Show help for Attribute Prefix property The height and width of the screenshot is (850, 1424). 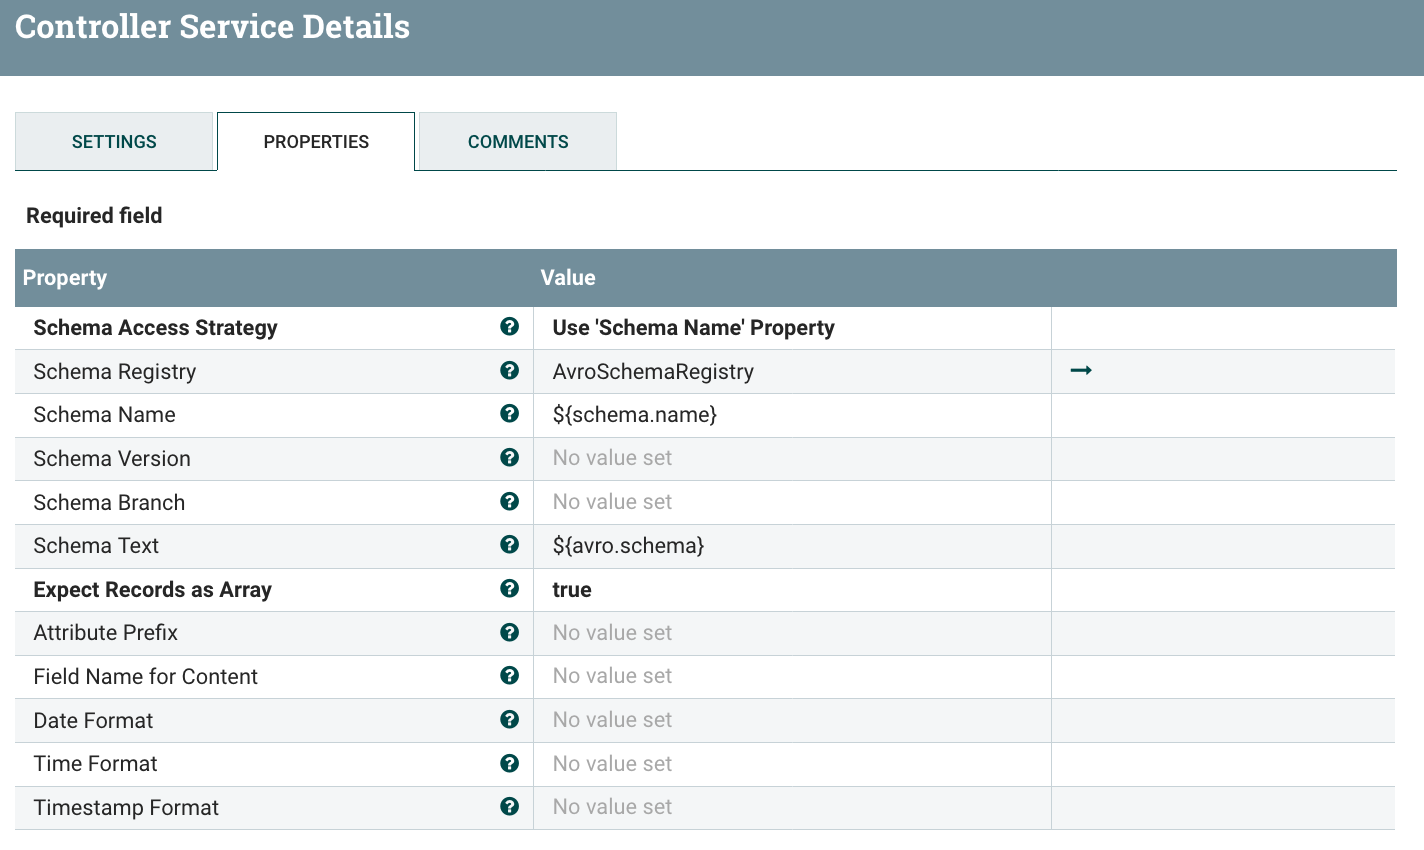pyautogui.click(x=509, y=633)
